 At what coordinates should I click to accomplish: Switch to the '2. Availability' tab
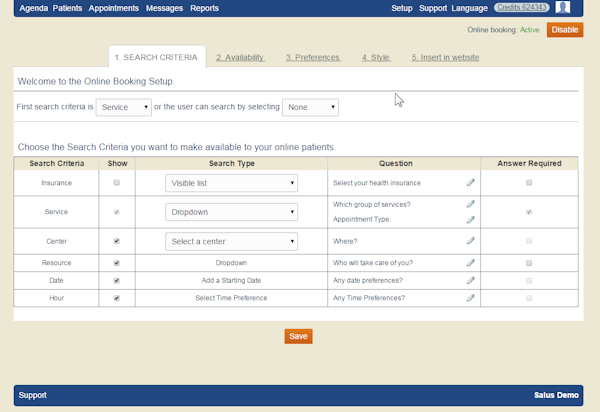[240, 57]
